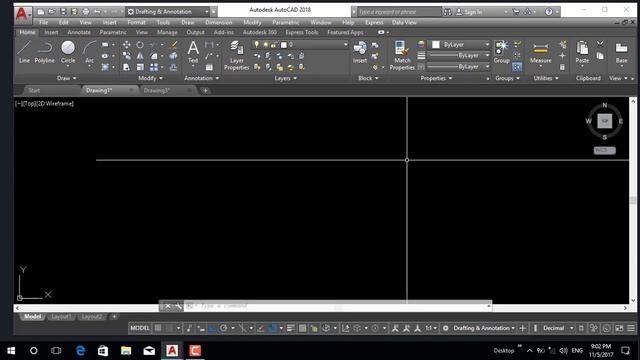
Task: Add a new drawing tab with plus
Action: click(x=205, y=90)
